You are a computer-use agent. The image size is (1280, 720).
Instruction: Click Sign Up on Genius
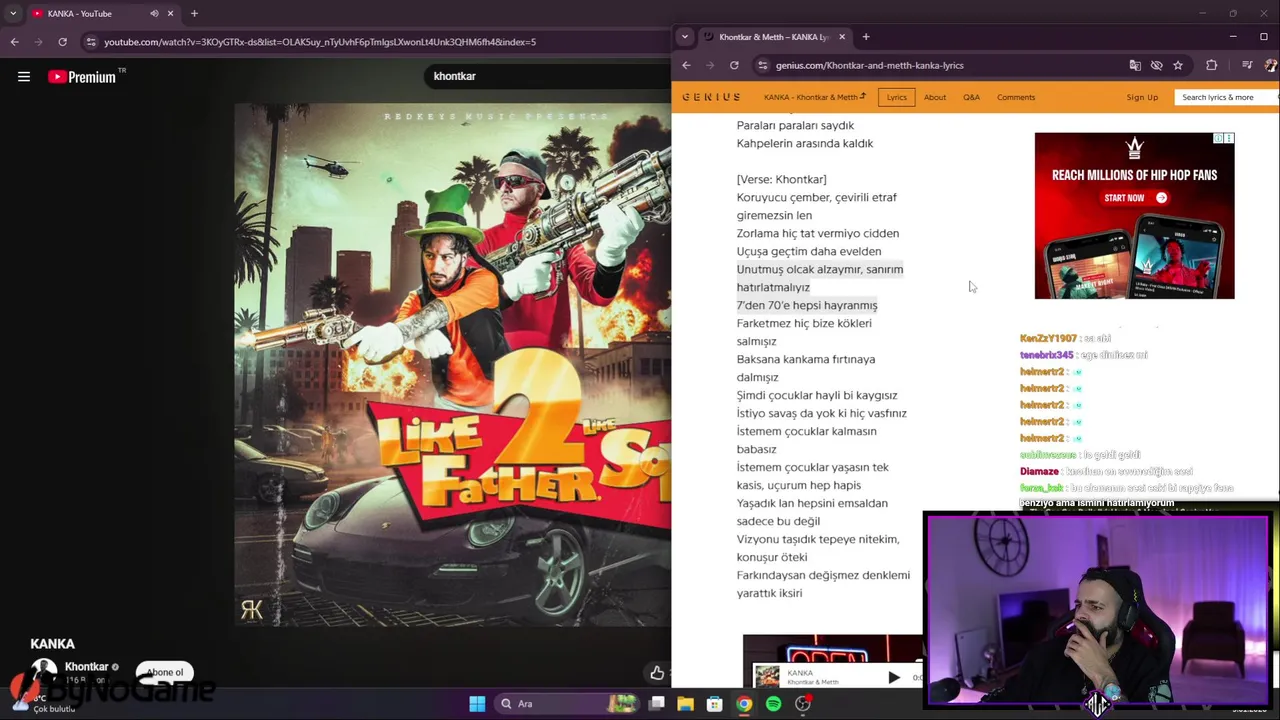point(1142,97)
